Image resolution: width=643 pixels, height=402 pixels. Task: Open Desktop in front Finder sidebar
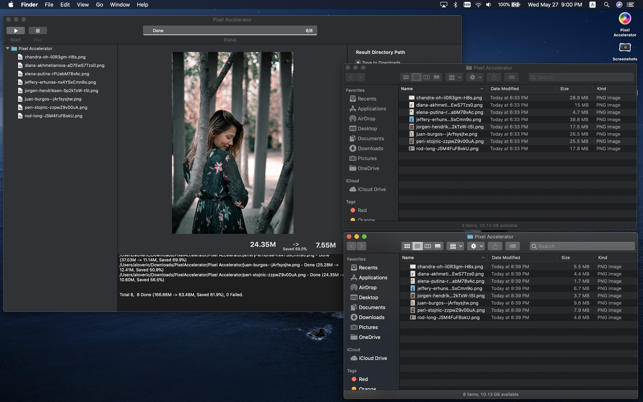tap(364, 297)
